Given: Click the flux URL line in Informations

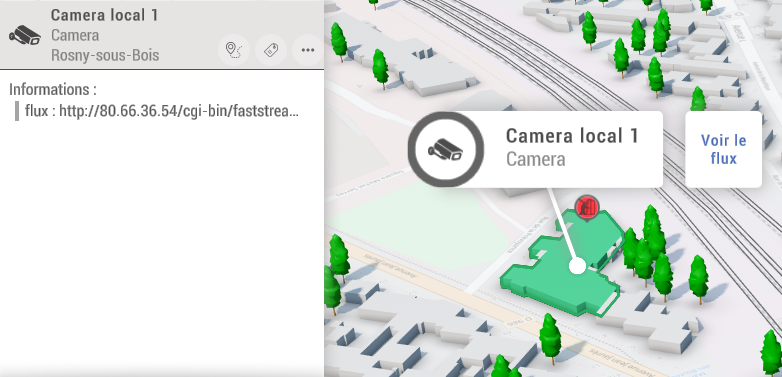Looking at the screenshot, I should coord(162,111).
